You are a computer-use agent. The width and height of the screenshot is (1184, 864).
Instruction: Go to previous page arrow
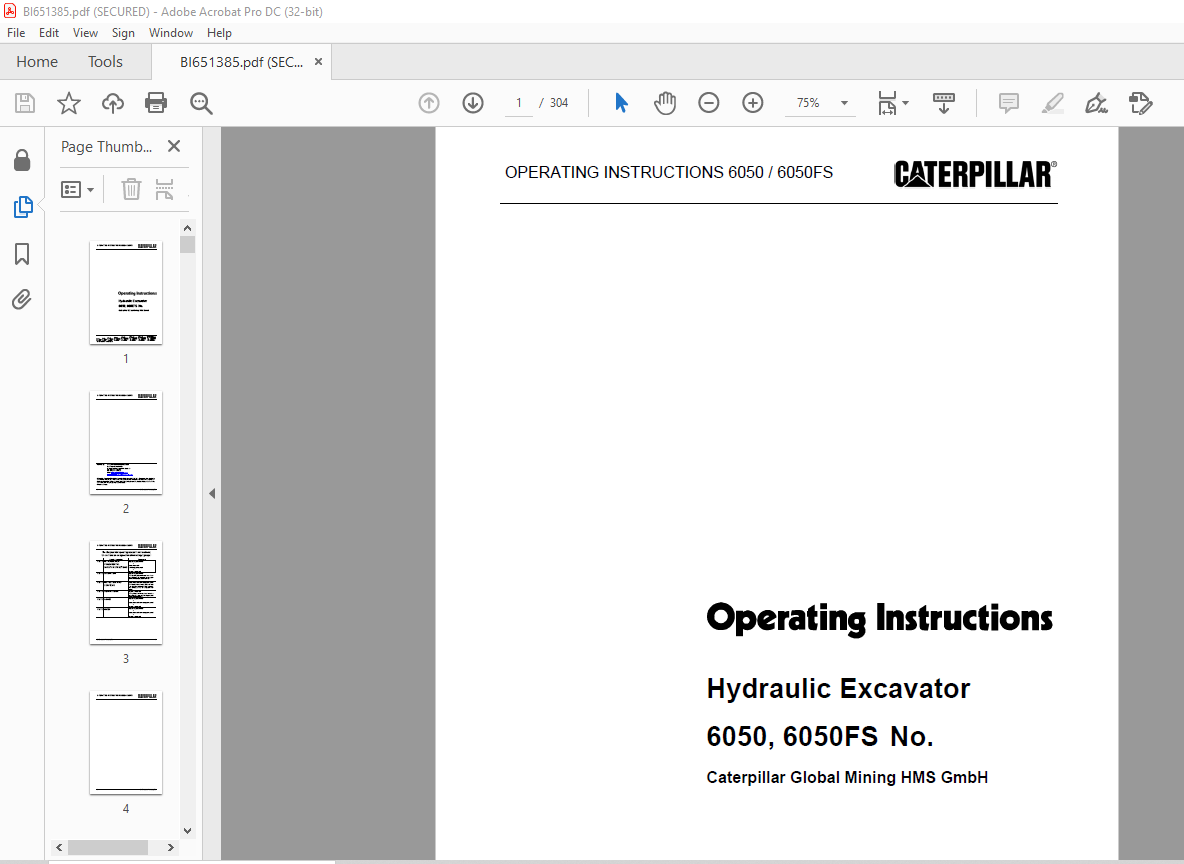point(429,103)
